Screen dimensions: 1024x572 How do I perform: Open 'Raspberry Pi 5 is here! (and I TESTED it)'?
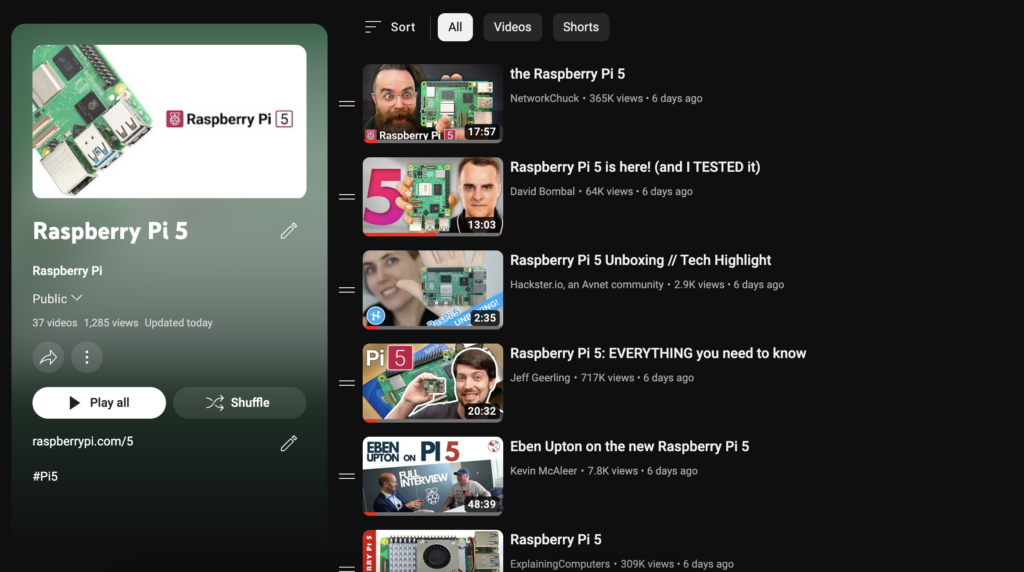coord(635,167)
